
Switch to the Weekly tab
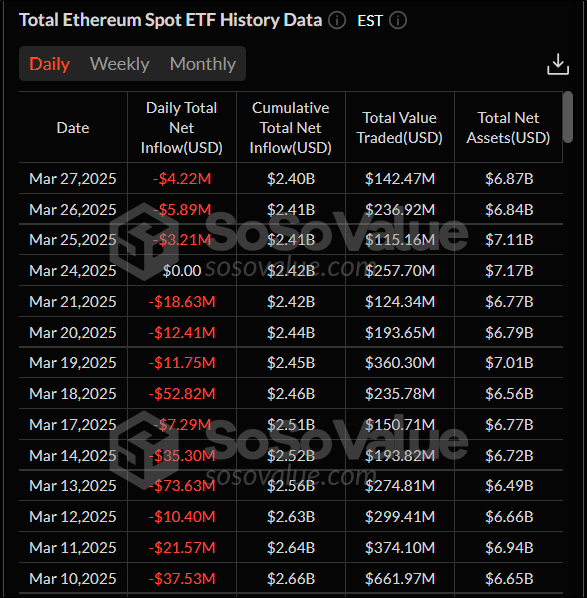(x=119, y=64)
